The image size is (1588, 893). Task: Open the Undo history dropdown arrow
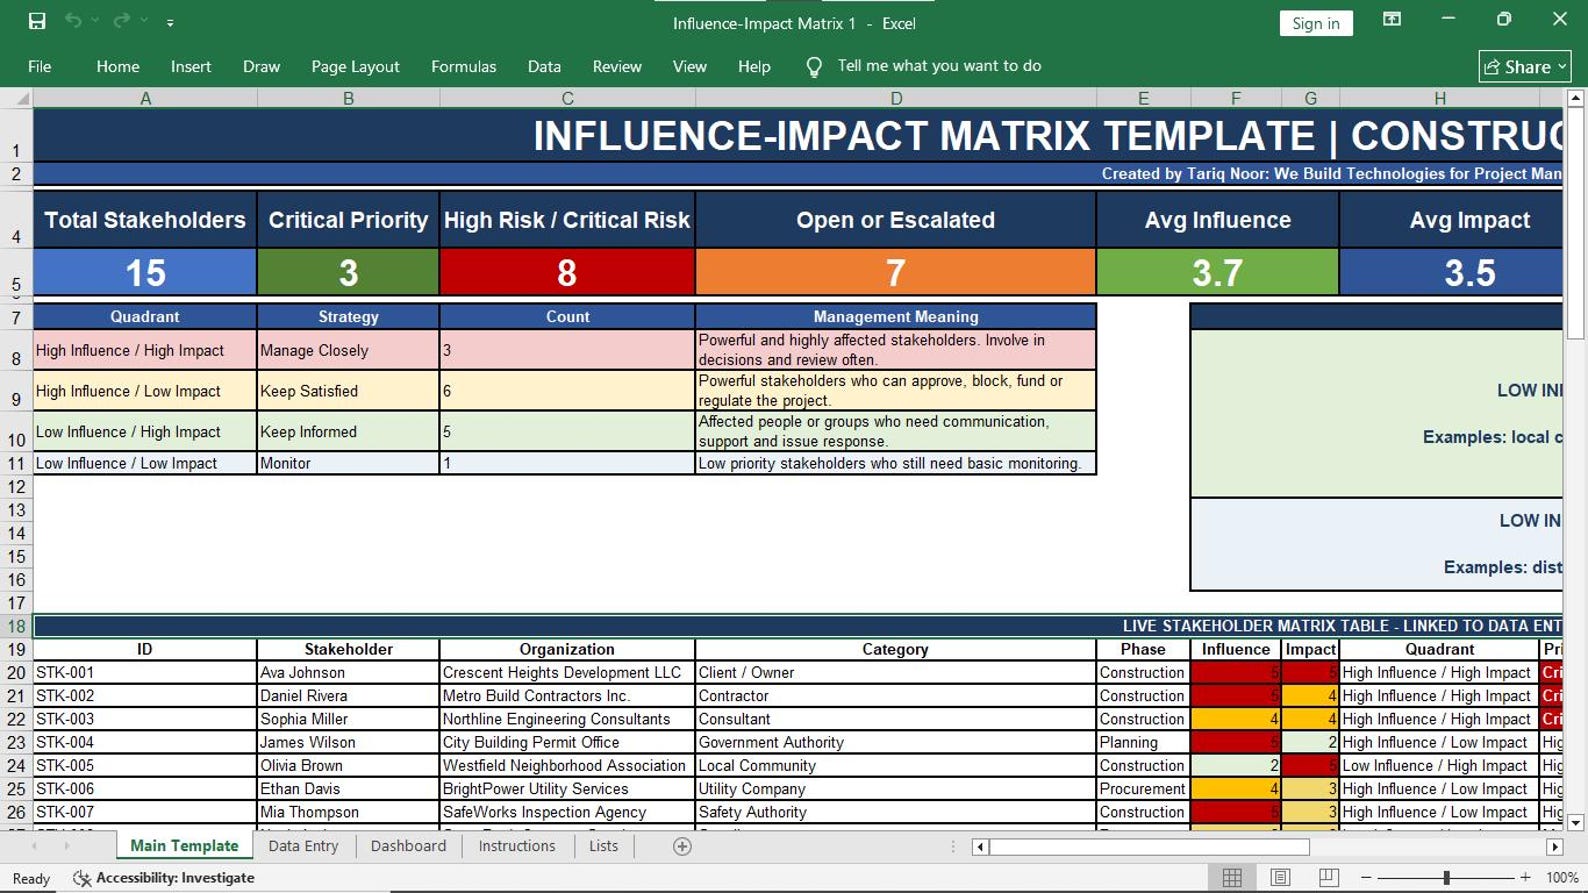(x=96, y=21)
